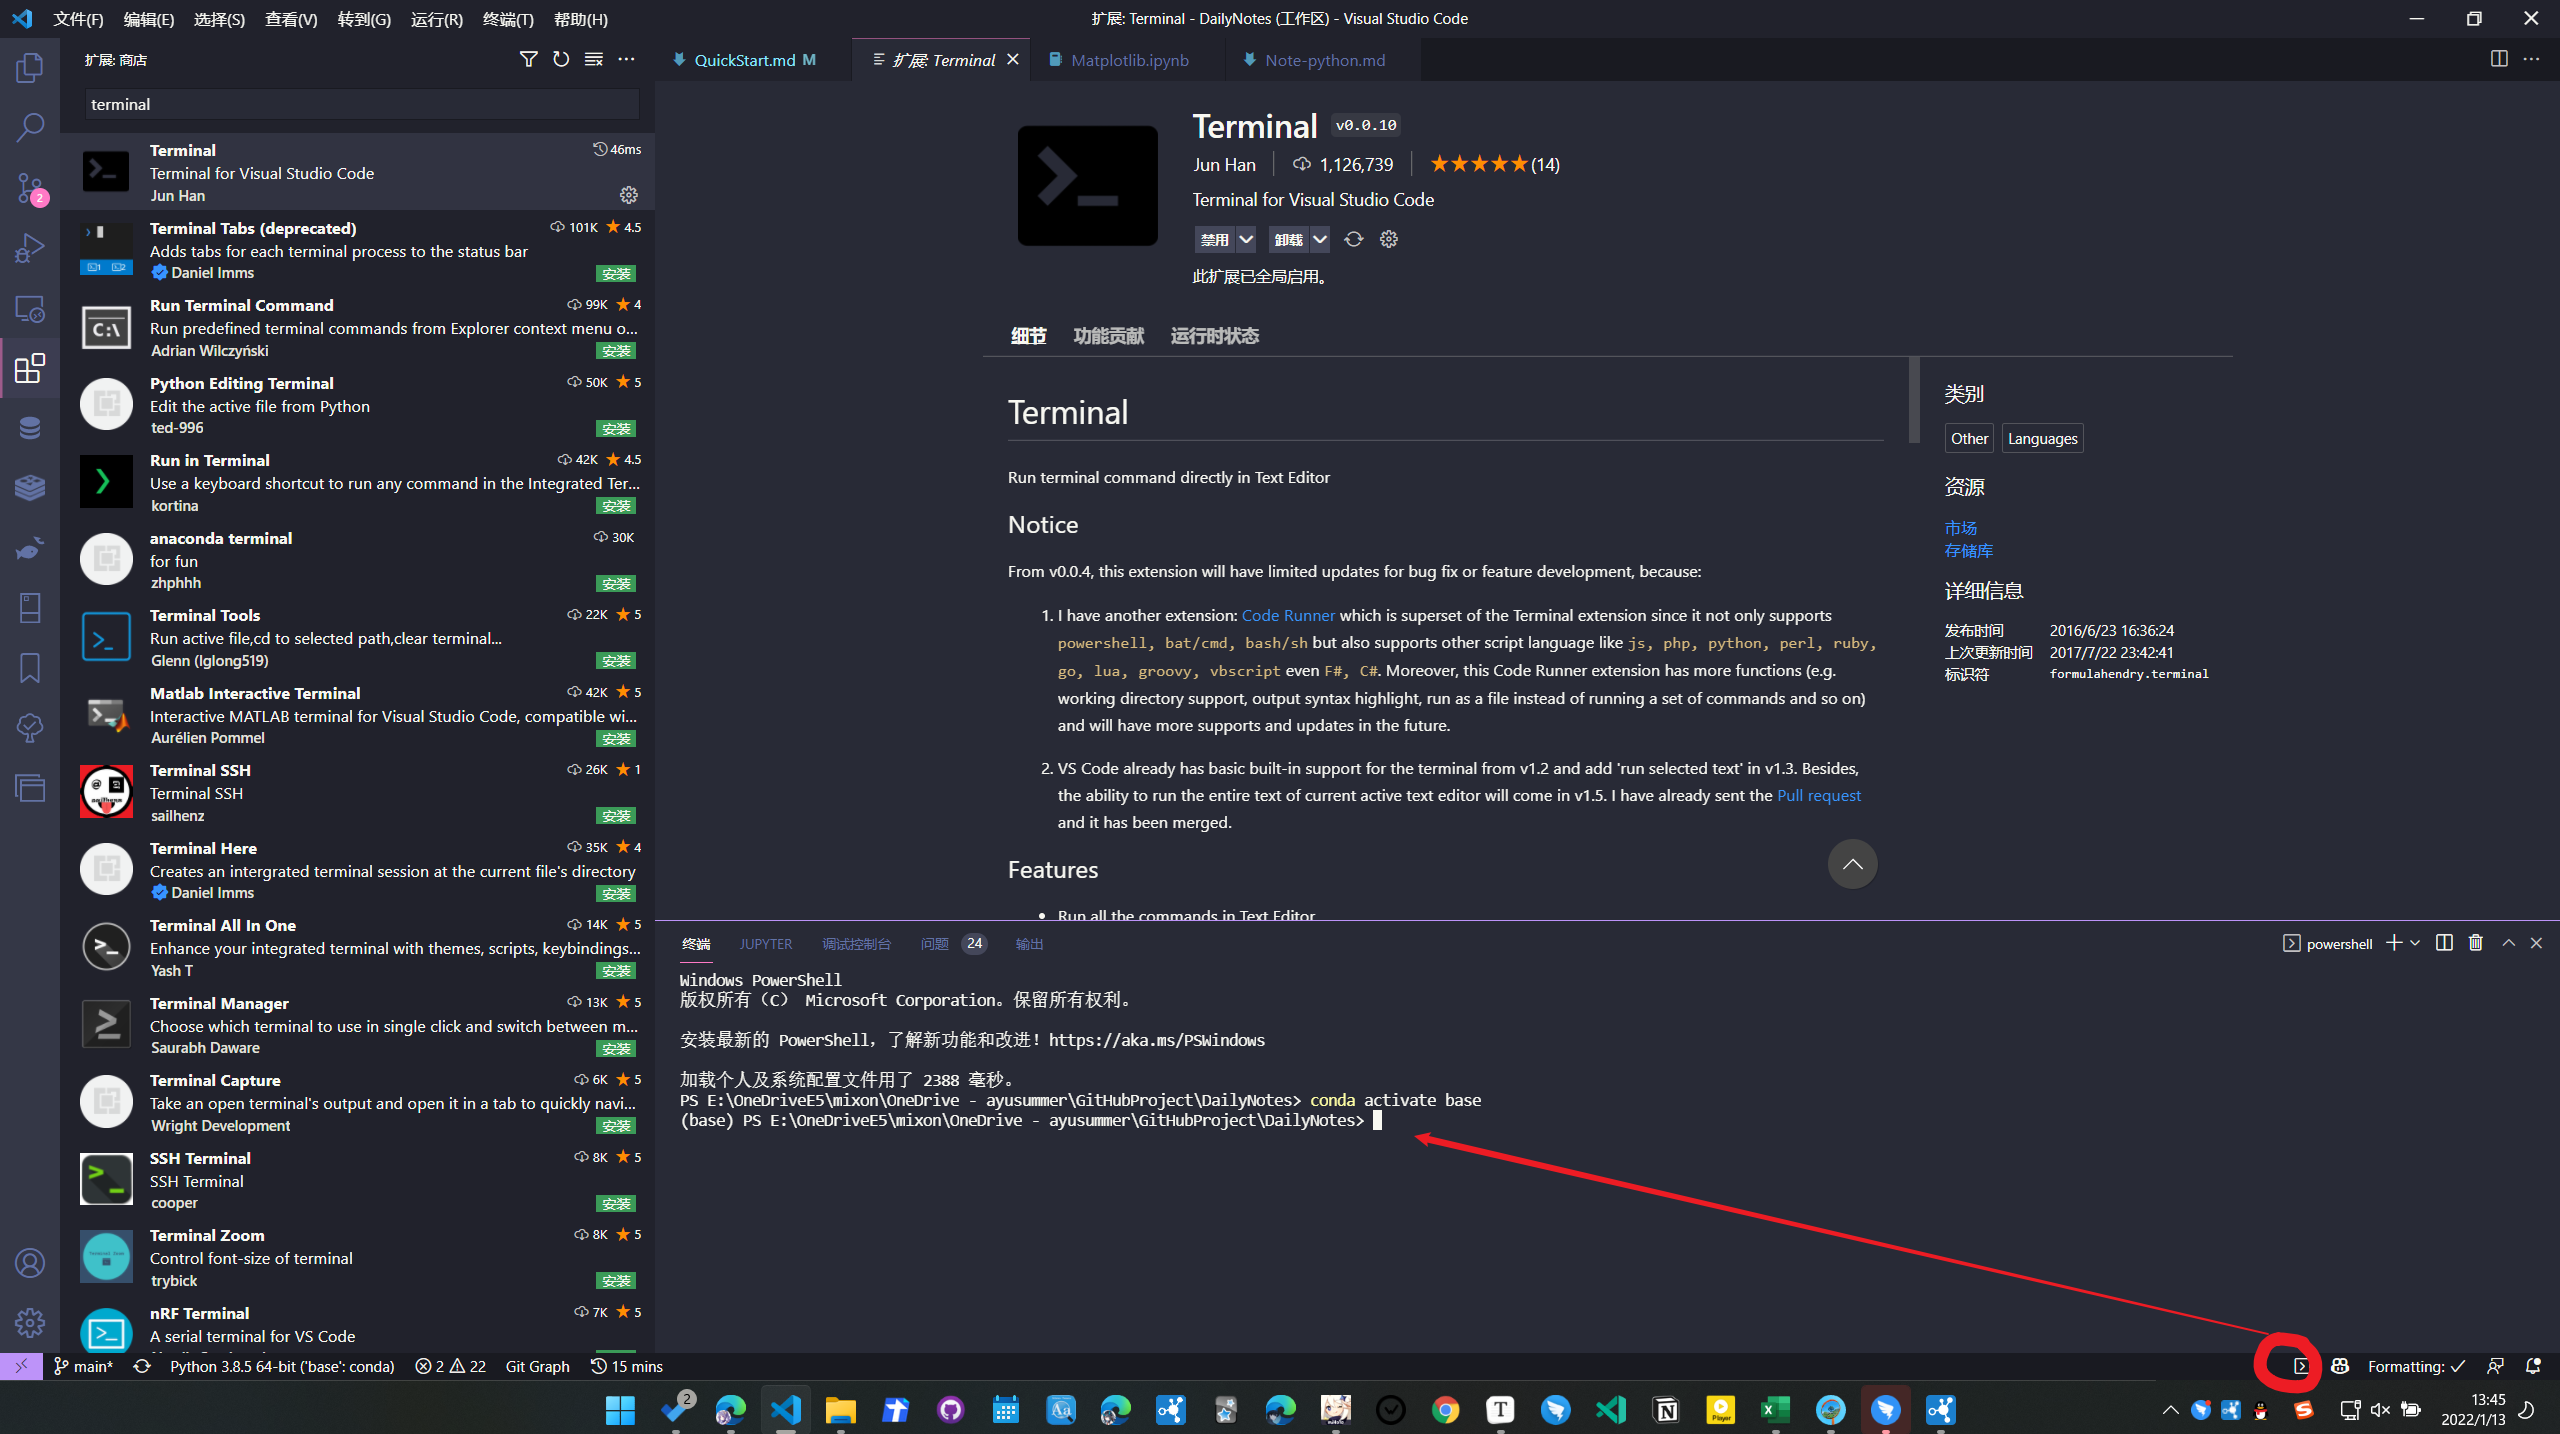Click the 禁用 disable button
This screenshot has height=1434, width=2560.
click(x=1215, y=239)
